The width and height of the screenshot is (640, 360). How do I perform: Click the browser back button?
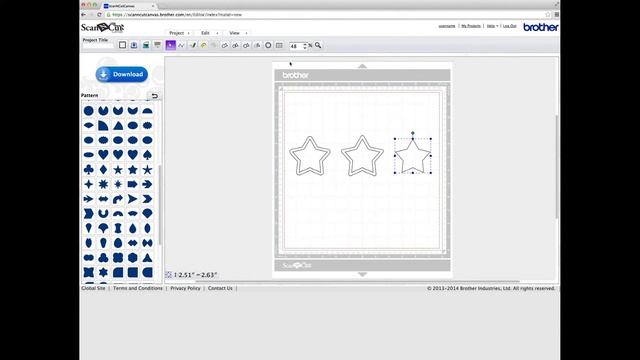[84, 15]
